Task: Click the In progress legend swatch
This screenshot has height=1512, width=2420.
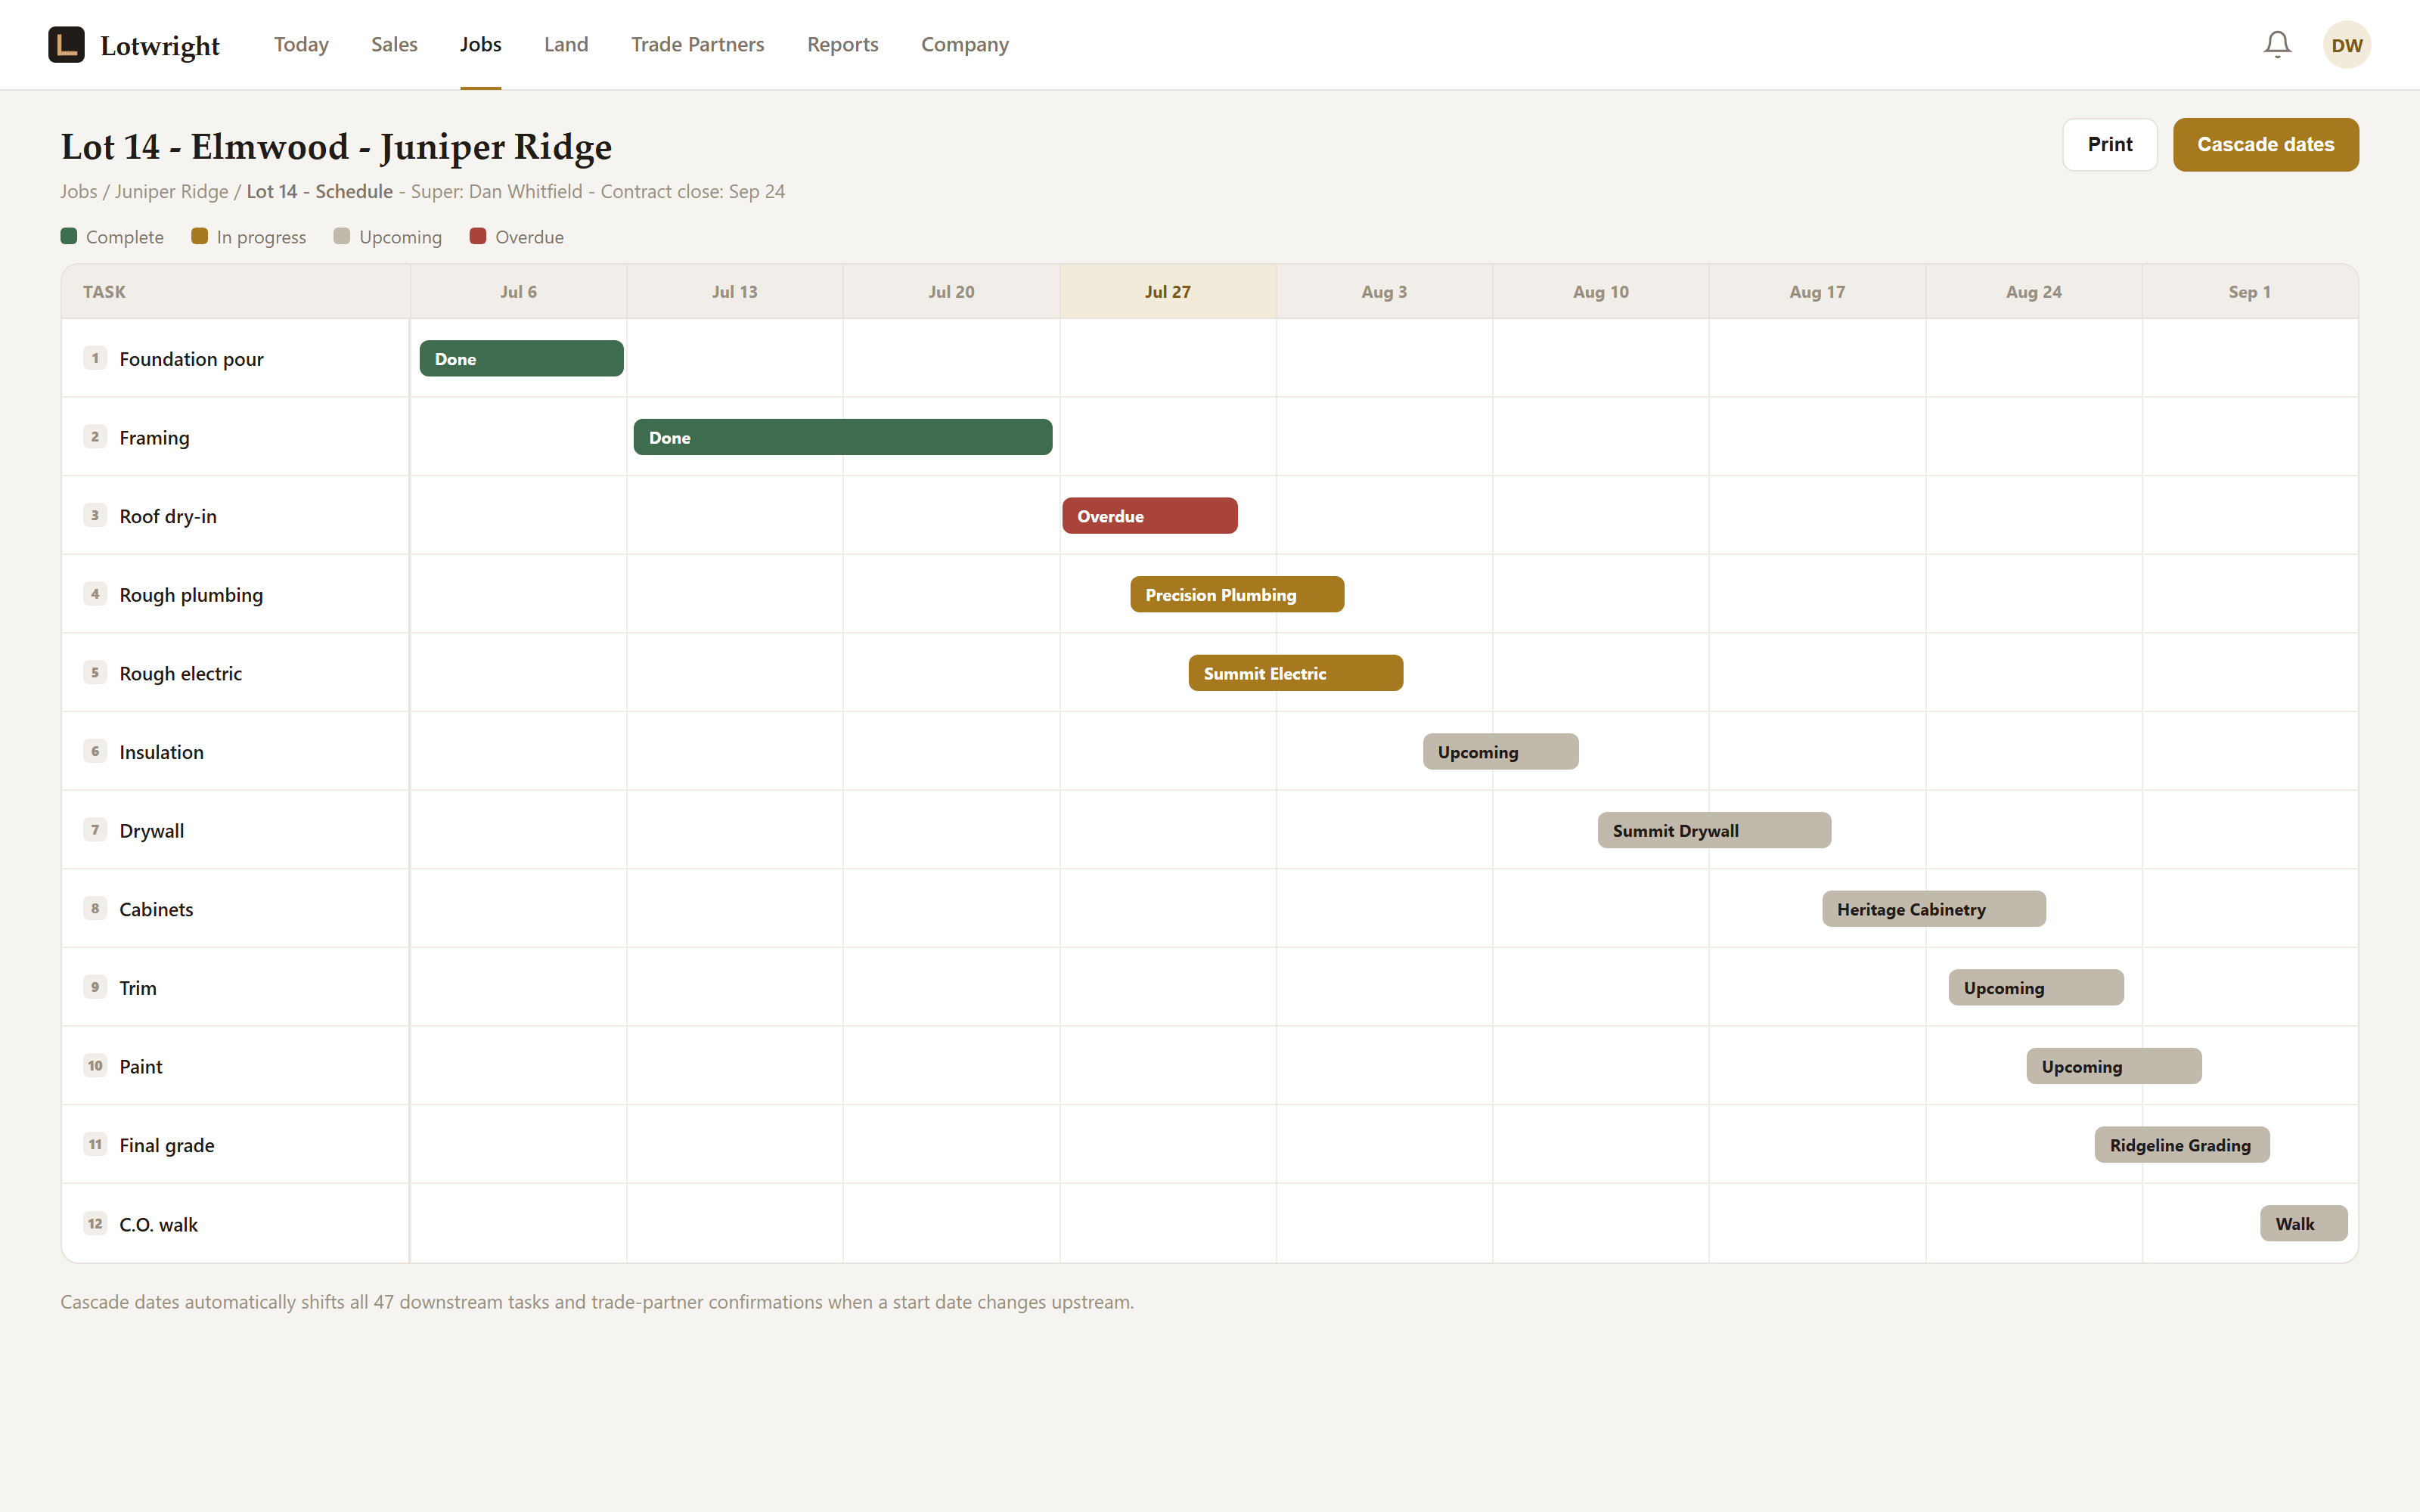Action: 199,236
